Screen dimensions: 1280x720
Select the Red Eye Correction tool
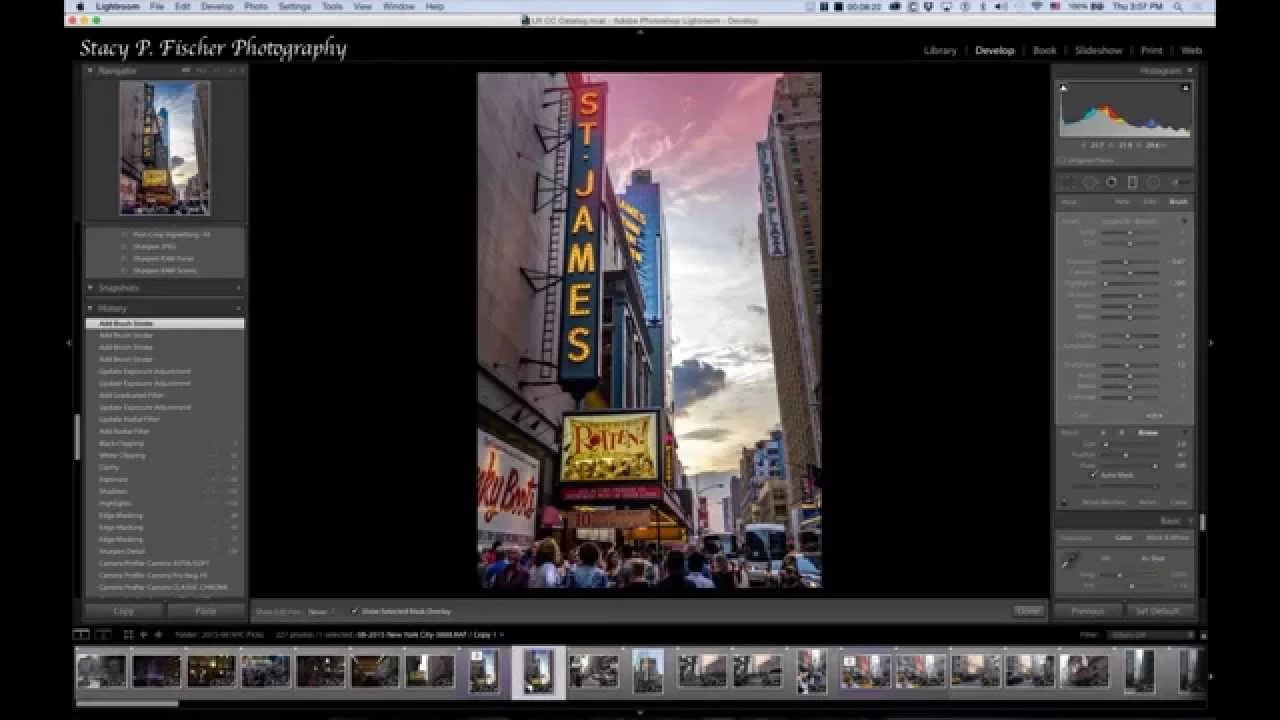pos(1111,182)
